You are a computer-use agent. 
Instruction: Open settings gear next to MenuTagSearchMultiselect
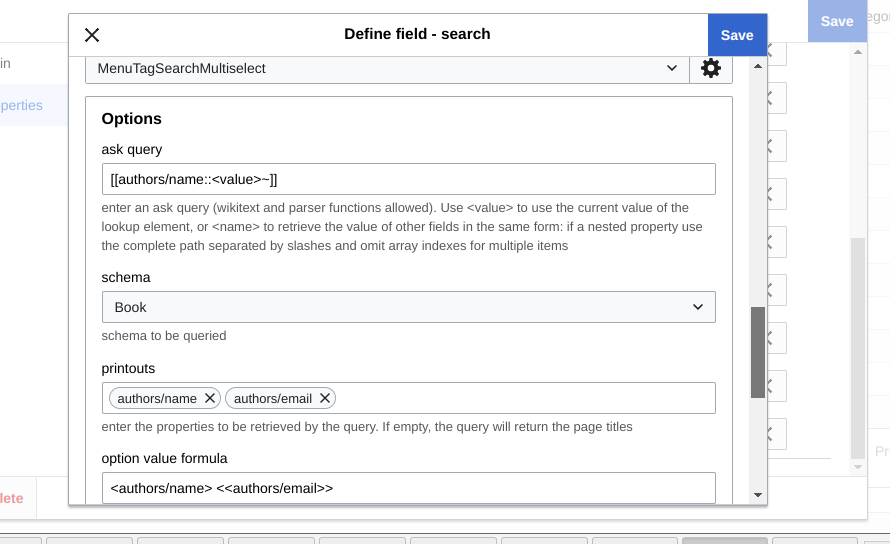711,68
